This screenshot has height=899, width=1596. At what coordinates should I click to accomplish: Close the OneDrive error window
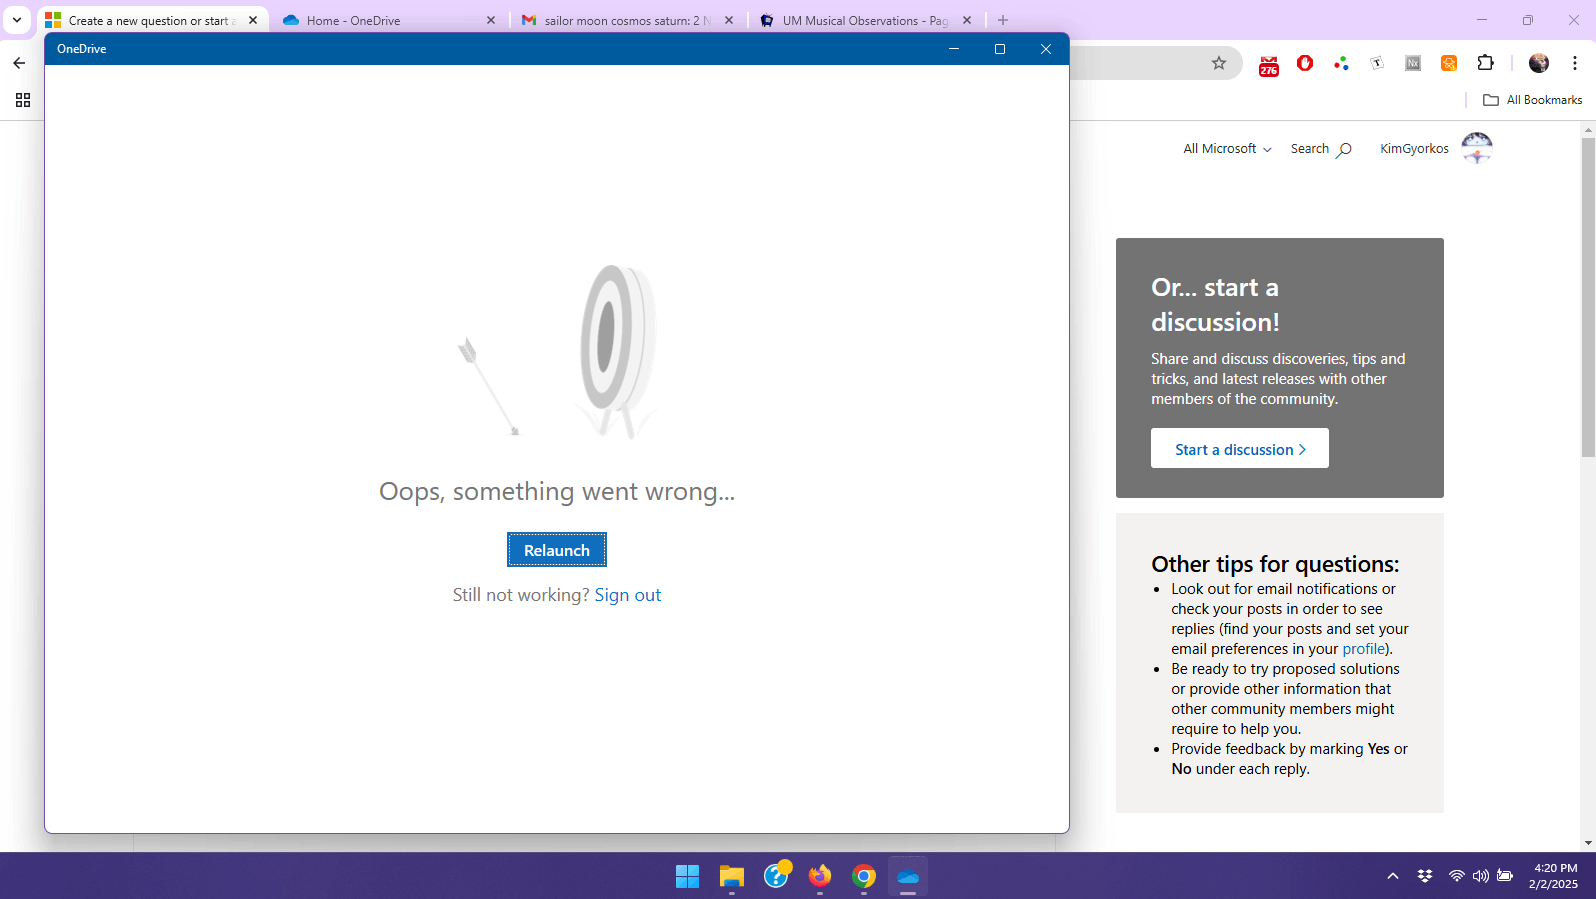pos(1046,49)
